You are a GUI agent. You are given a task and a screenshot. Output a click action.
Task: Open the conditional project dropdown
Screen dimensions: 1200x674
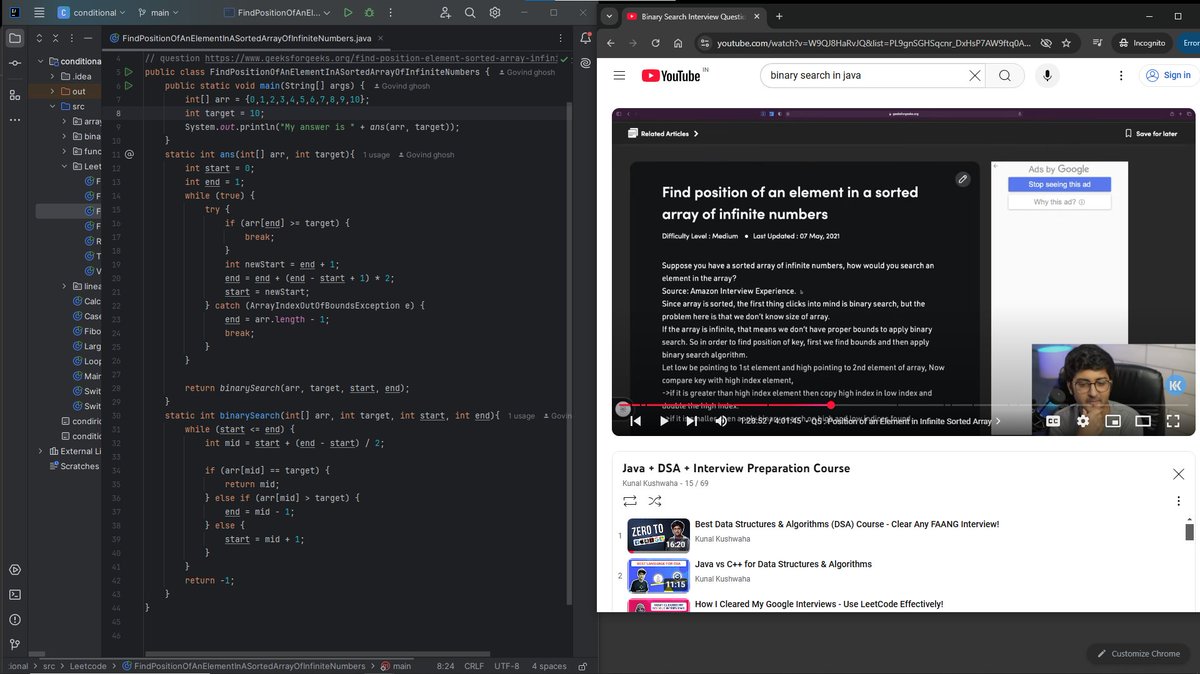tap(92, 13)
